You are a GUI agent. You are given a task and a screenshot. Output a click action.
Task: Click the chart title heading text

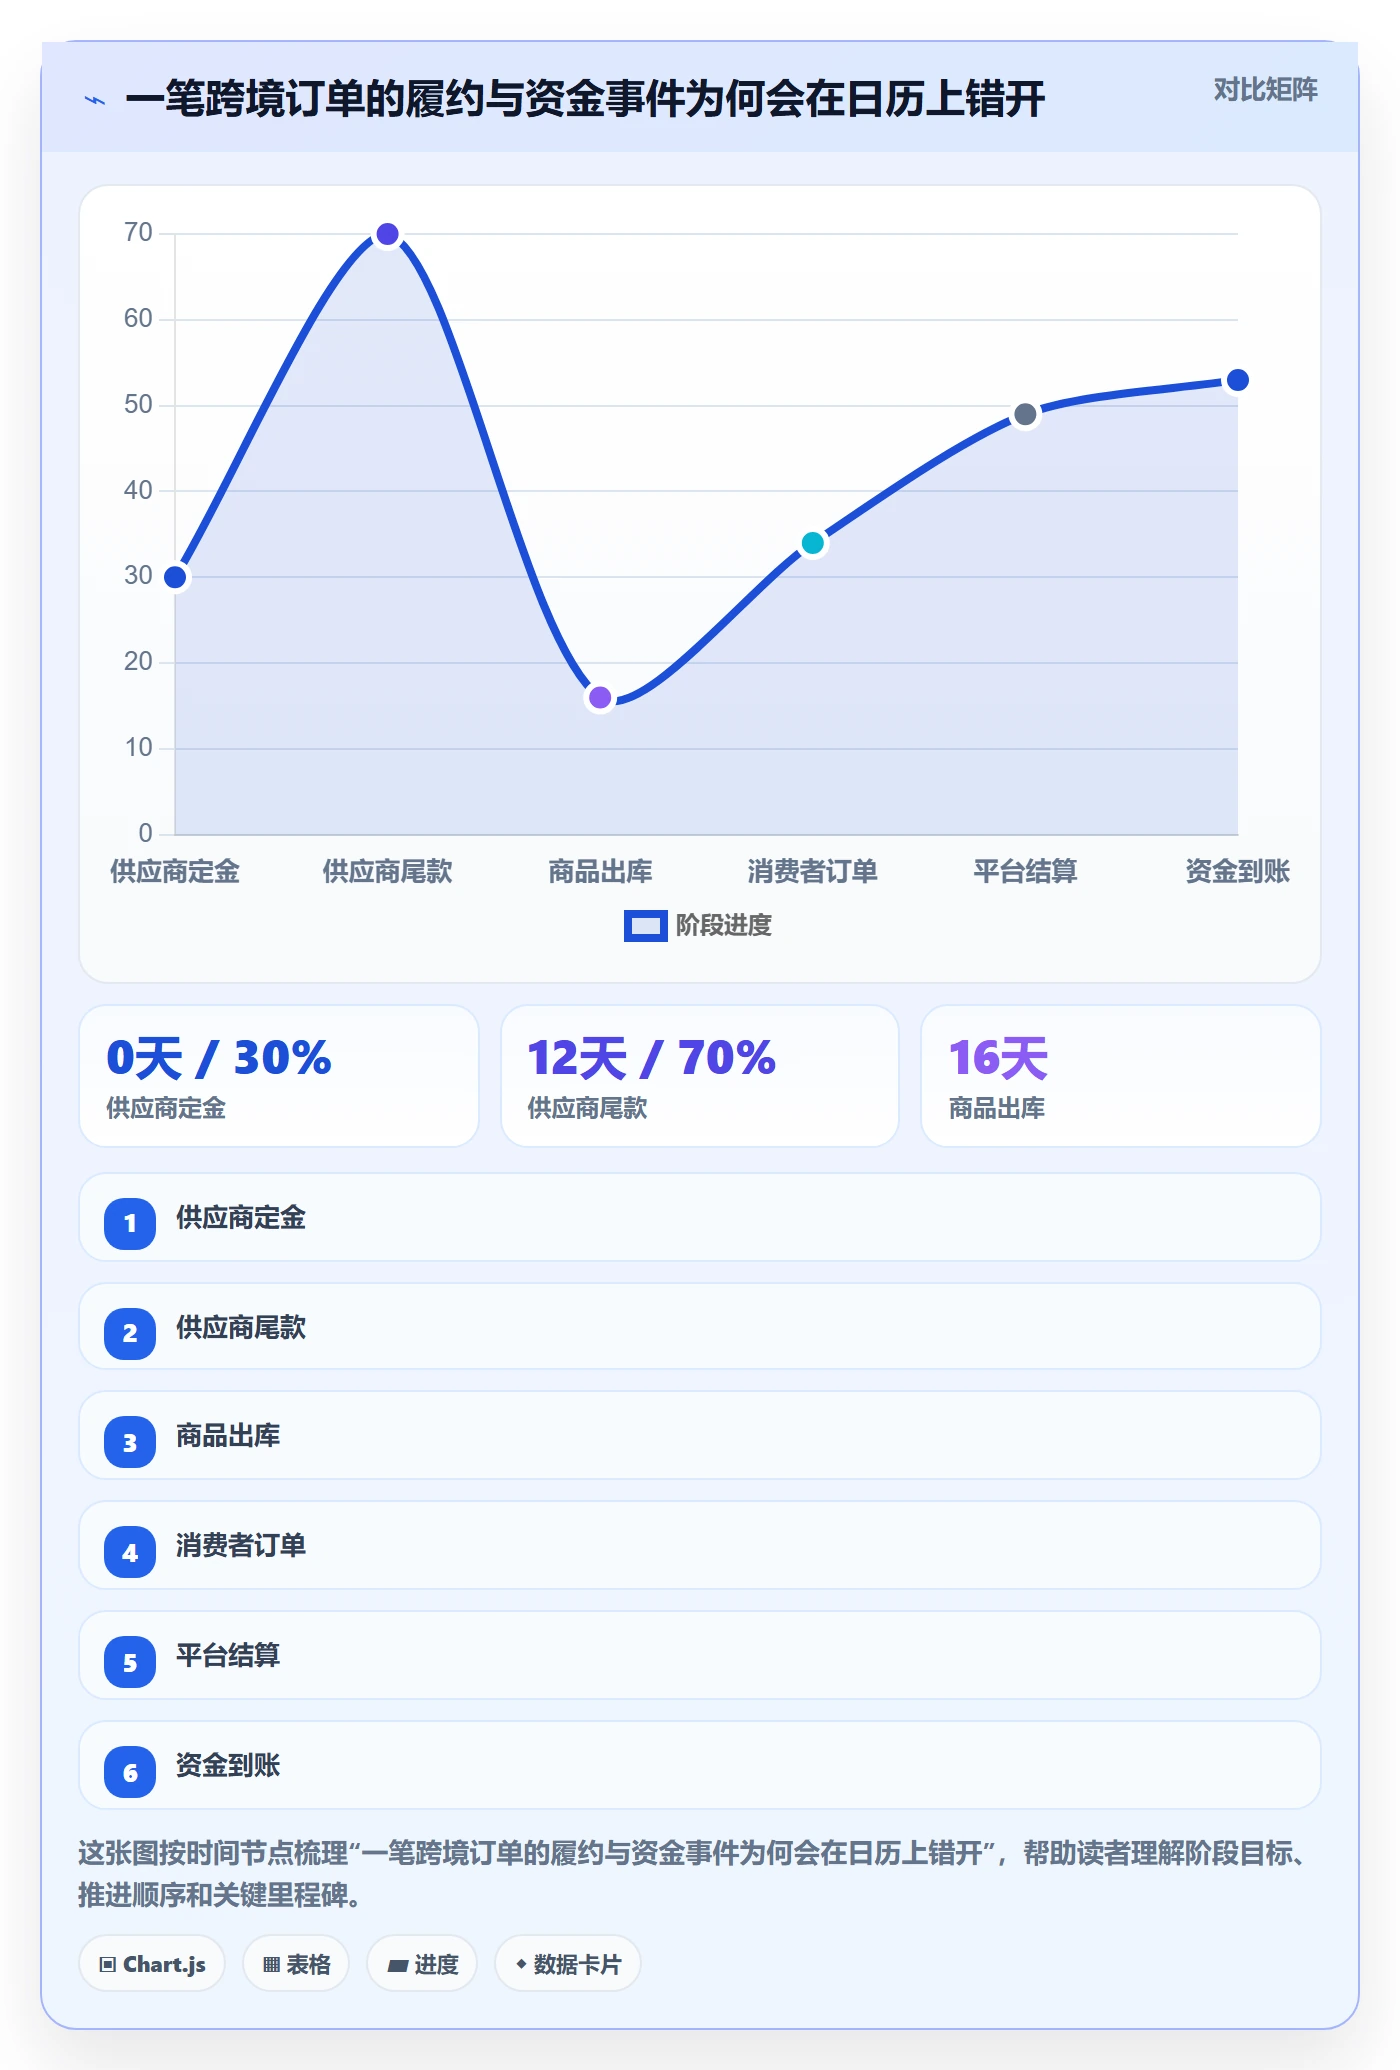point(585,100)
